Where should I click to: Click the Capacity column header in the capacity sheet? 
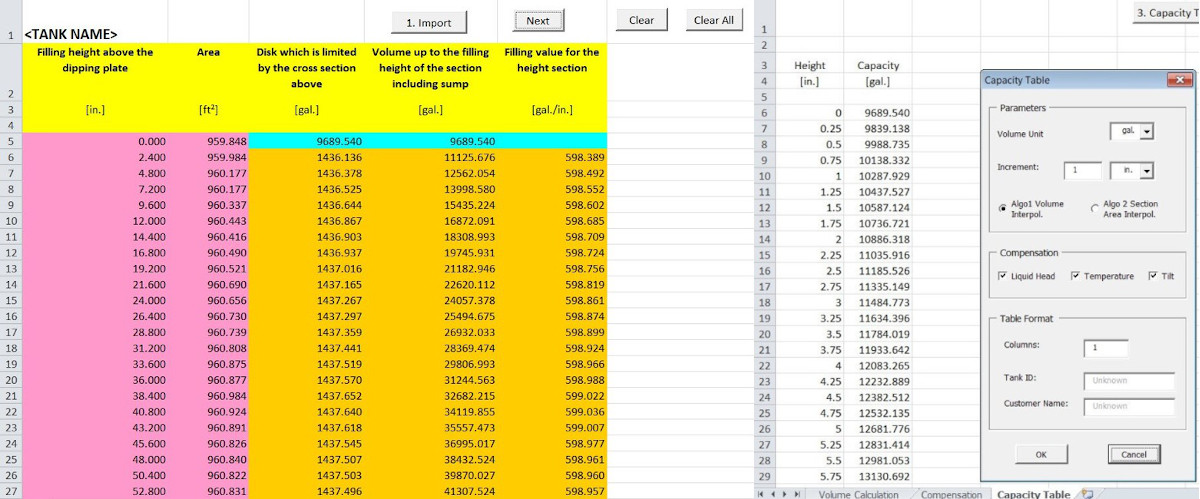pyautogui.click(x=878, y=65)
